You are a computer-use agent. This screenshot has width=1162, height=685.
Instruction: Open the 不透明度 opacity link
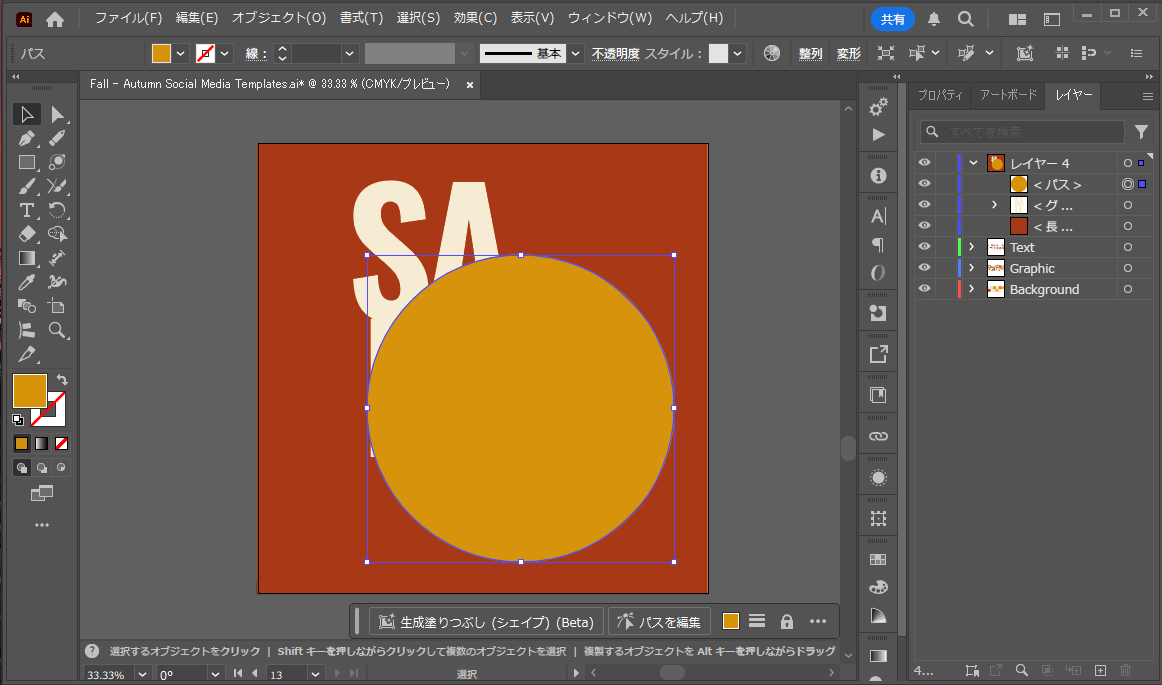pyautogui.click(x=615, y=53)
